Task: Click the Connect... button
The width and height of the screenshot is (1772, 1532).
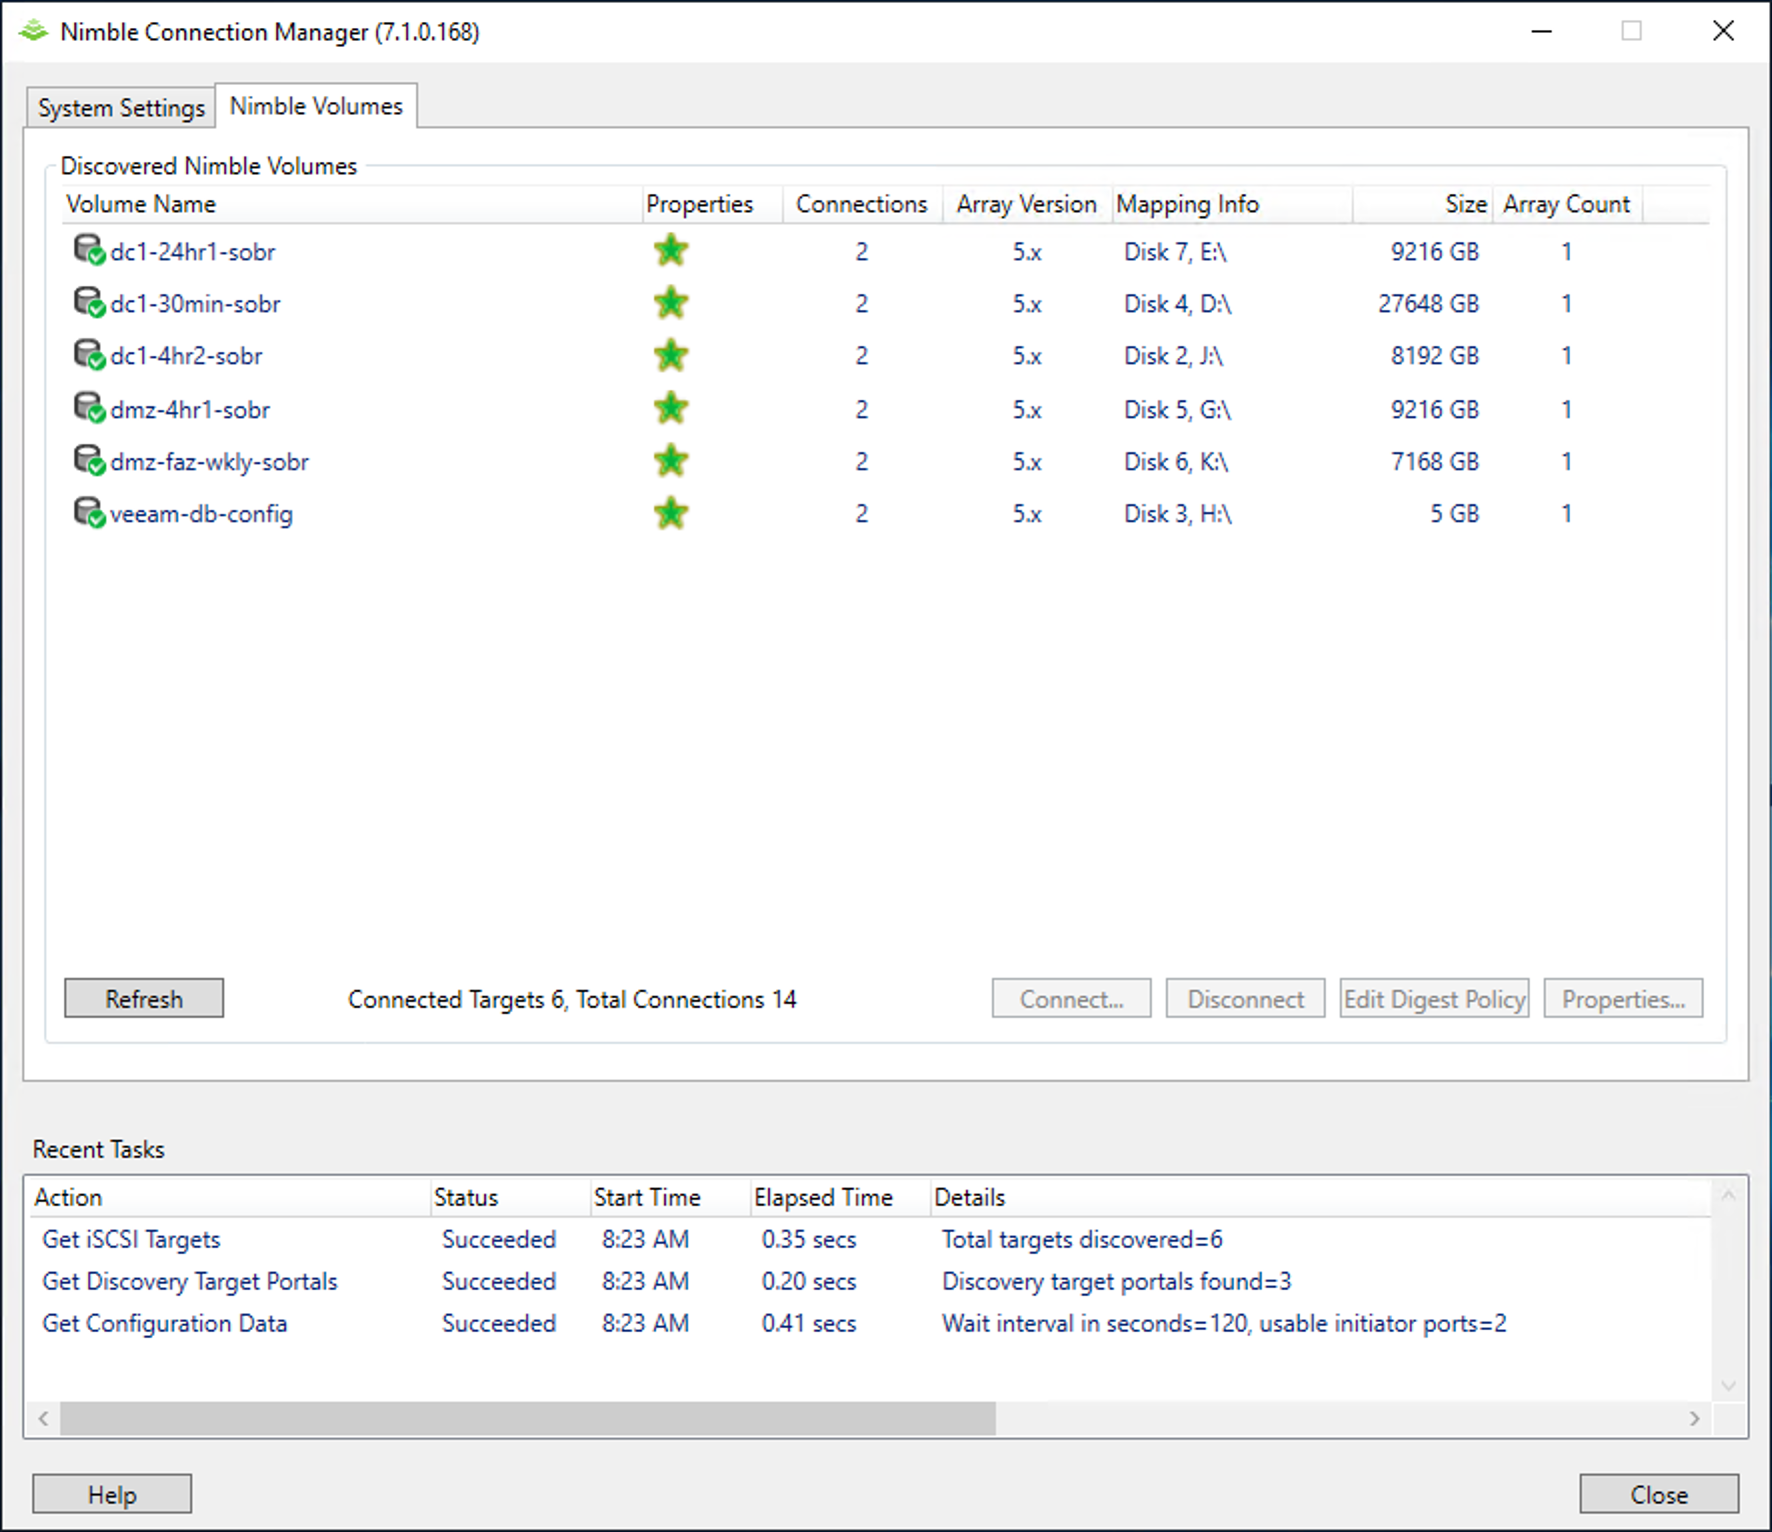Action: pos(1071,998)
